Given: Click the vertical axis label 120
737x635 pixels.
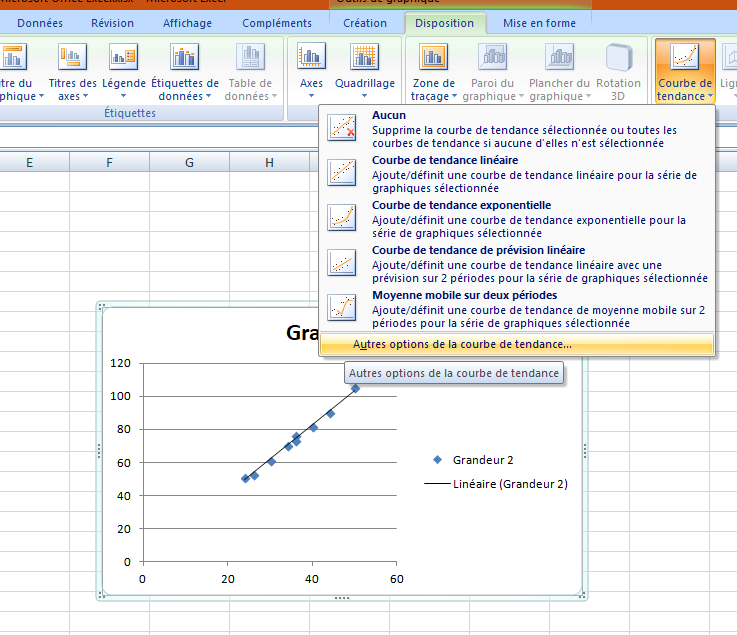Looking at the screenshot, I should 120,363.
